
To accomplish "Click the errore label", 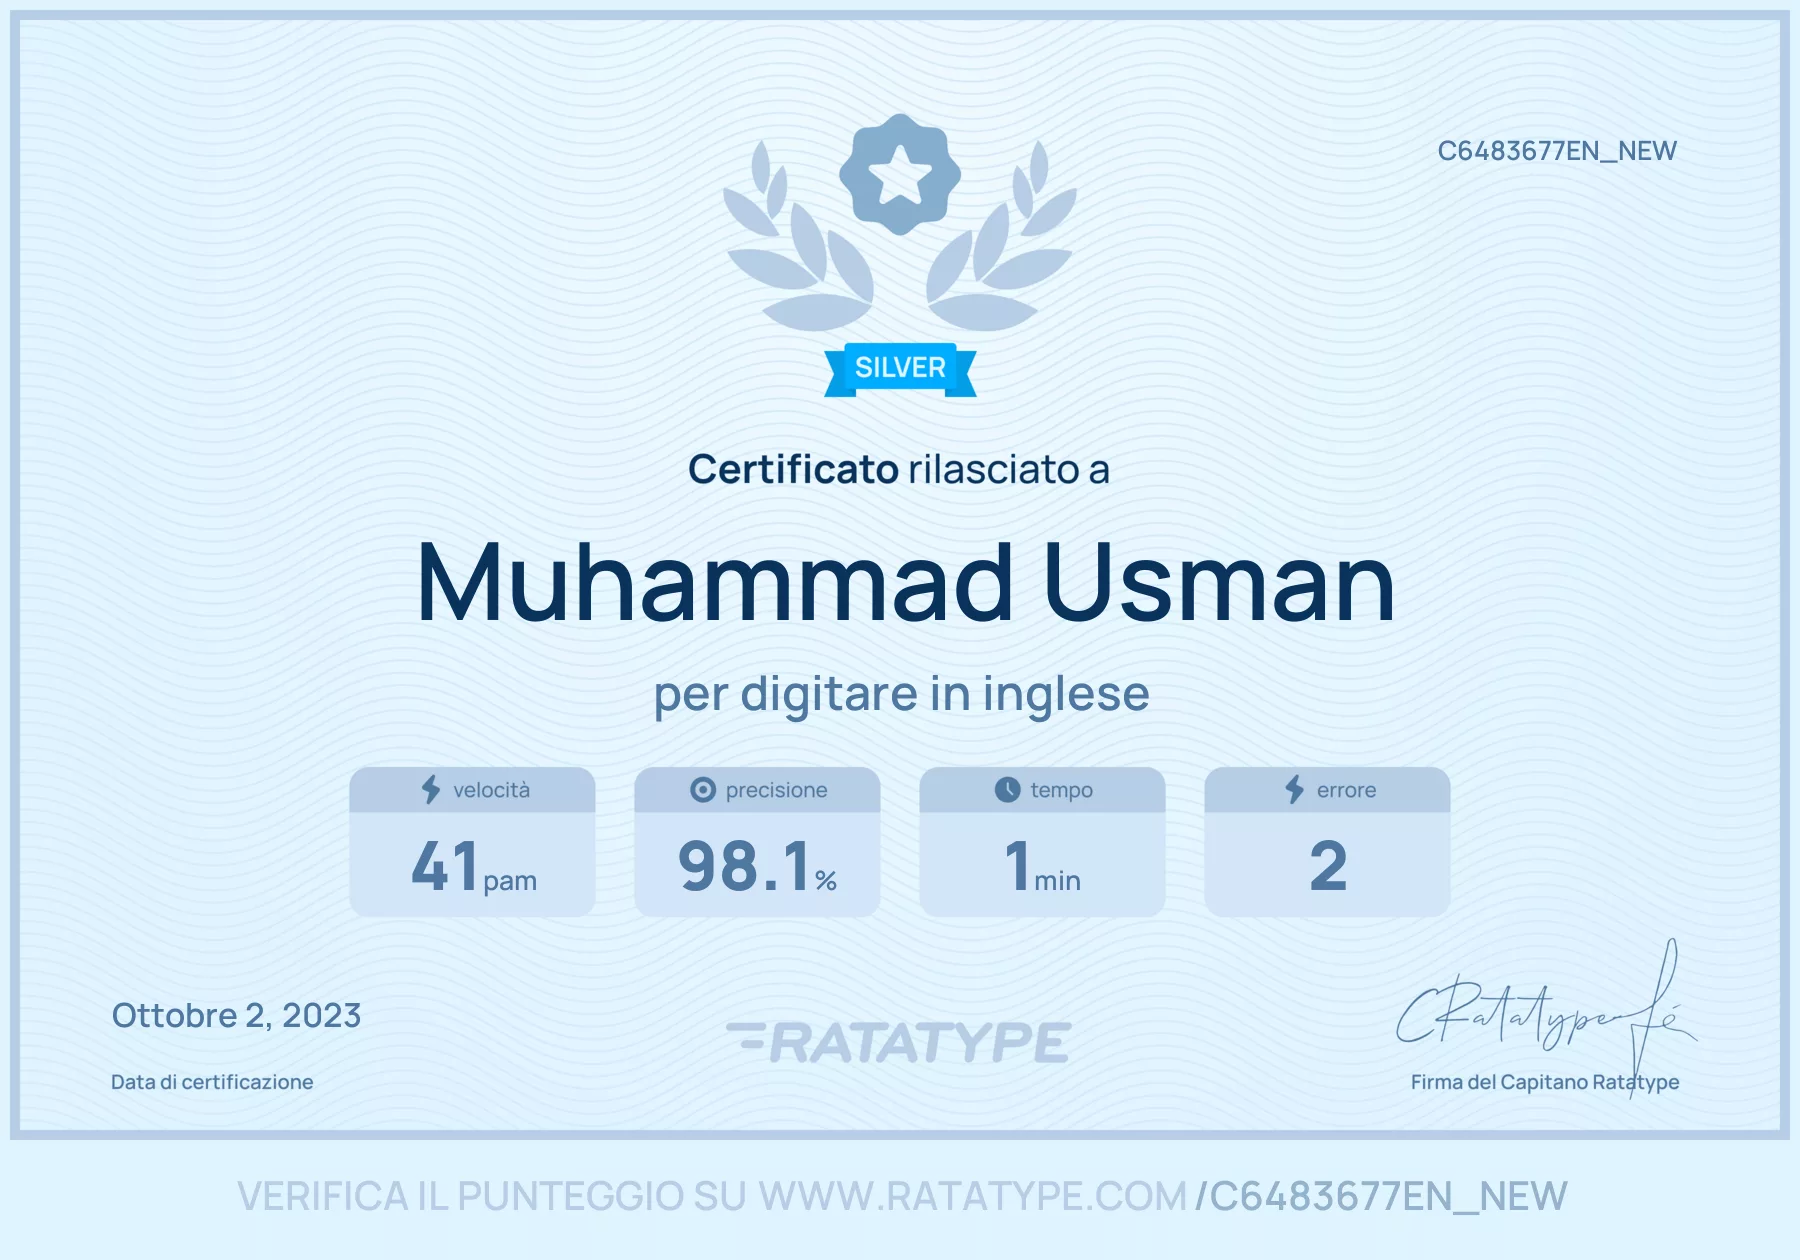I will (1346, 790).
